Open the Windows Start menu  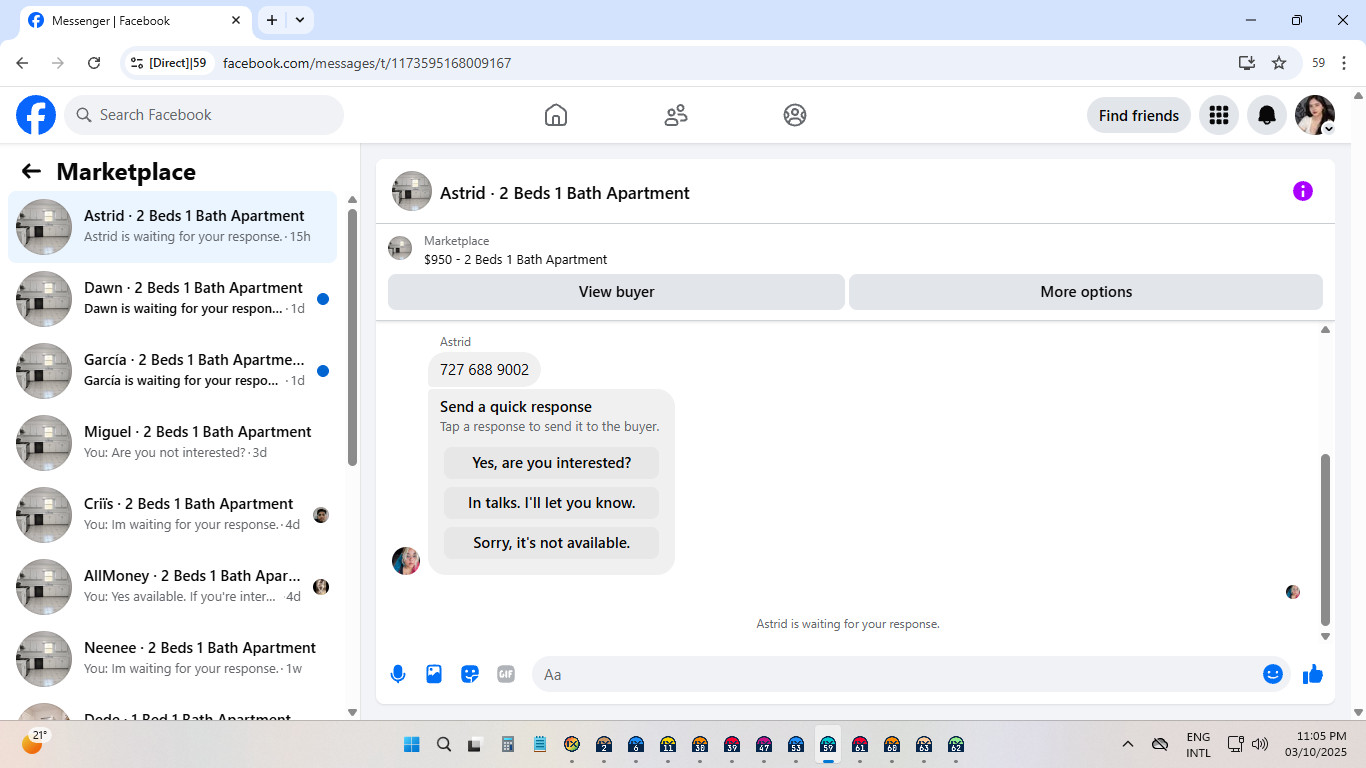(412, 745)
